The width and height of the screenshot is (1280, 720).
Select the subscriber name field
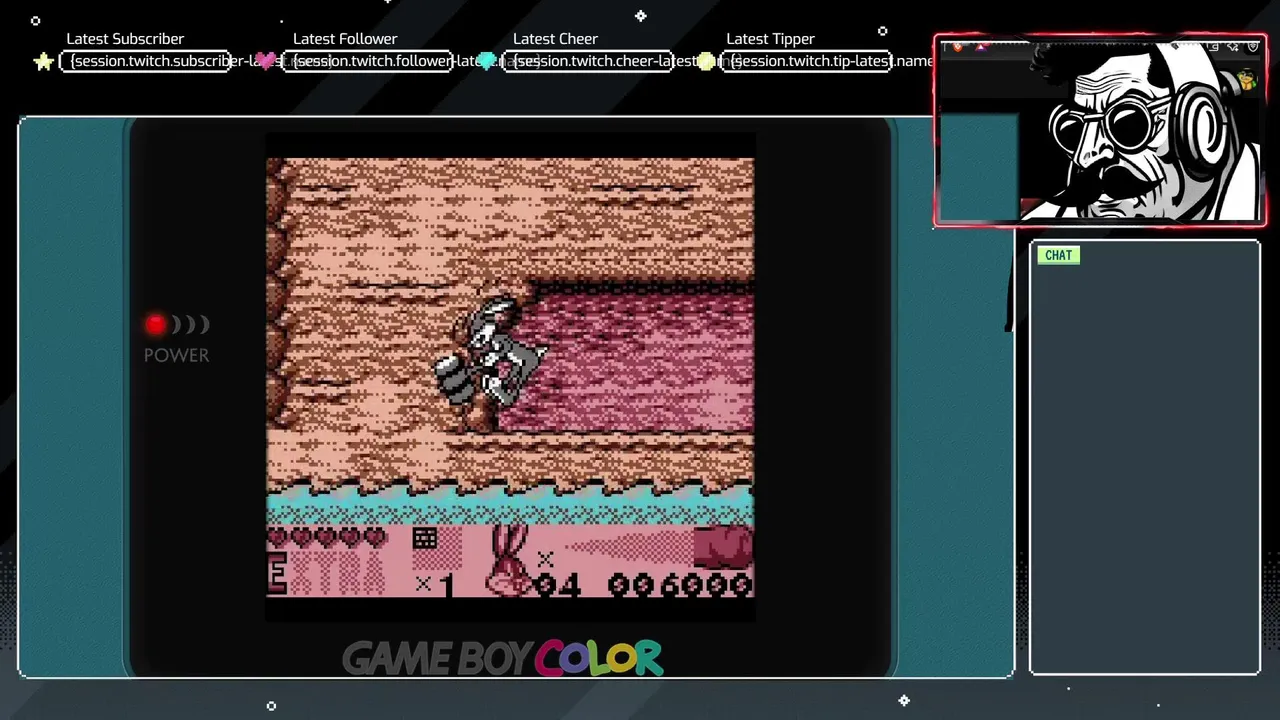[x=146, y=61]
